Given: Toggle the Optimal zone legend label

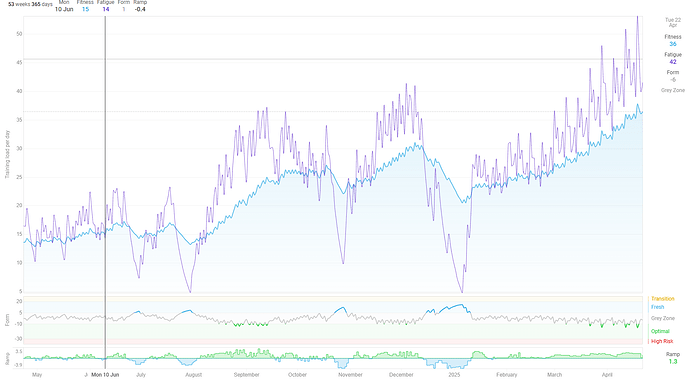Looking at the screenshot, I should pos(660,331).
